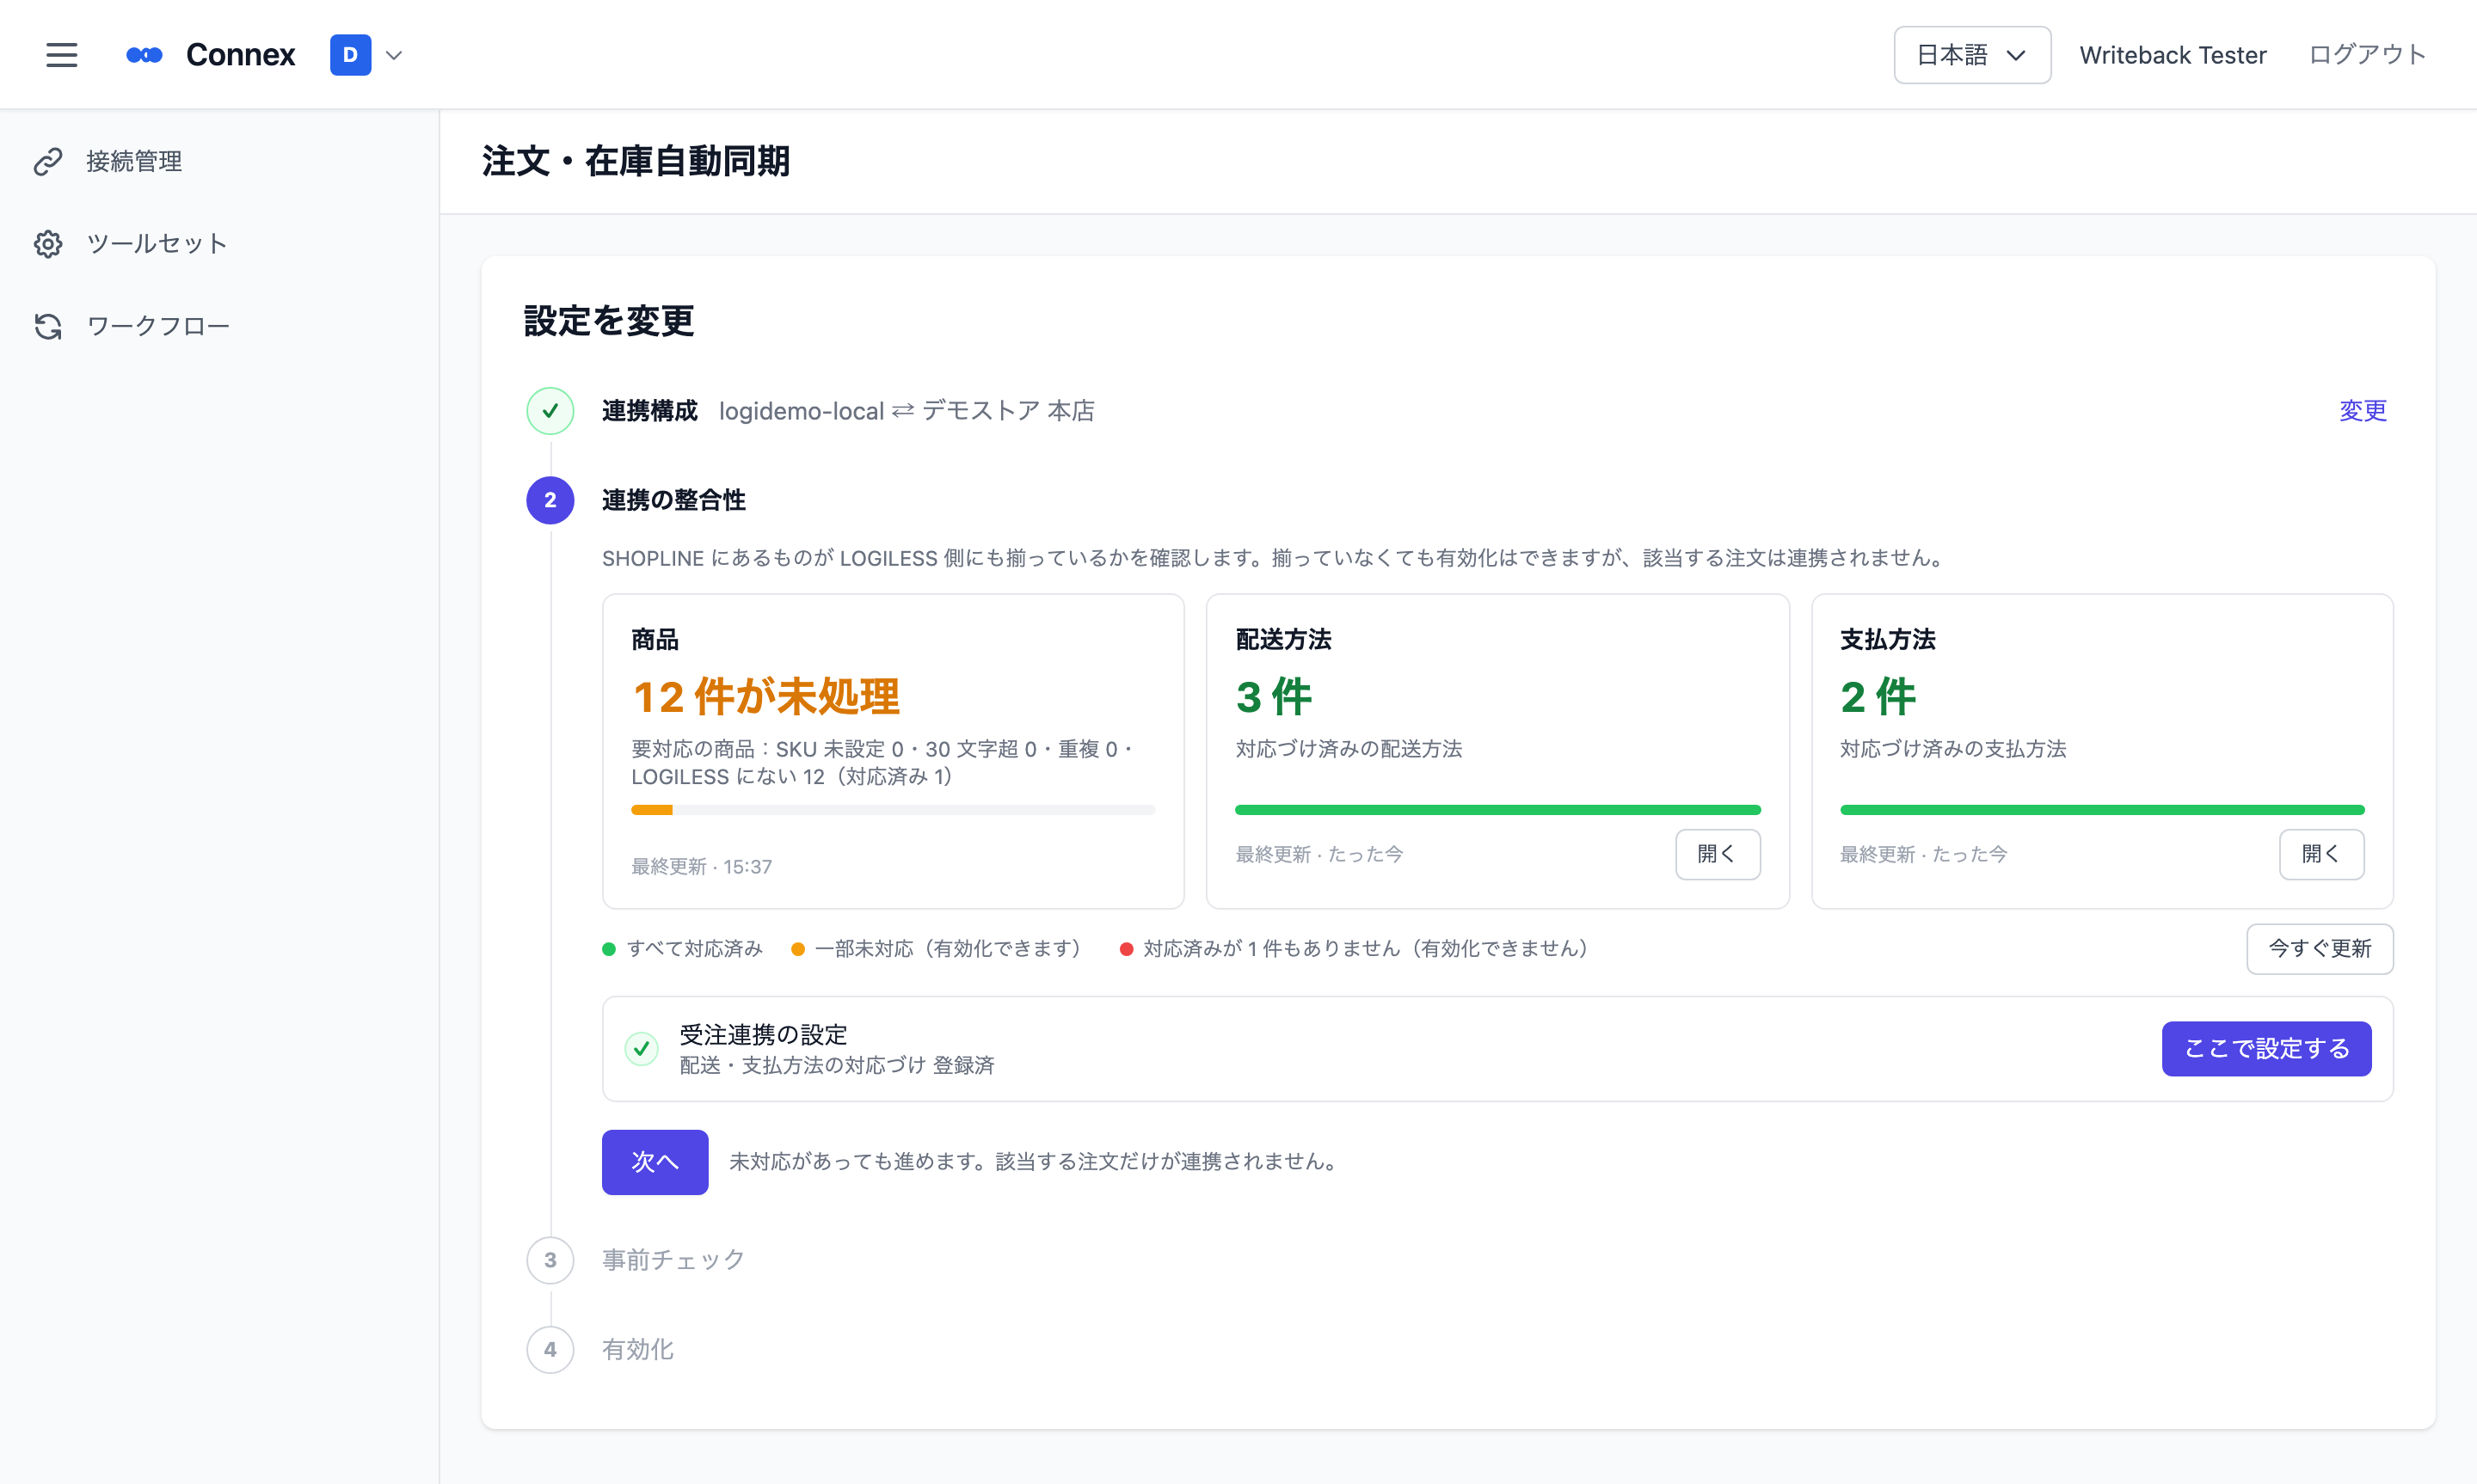Click the blue D workspace badge
This screenshot has width=2477, height=1484.
tap(350, 55)
